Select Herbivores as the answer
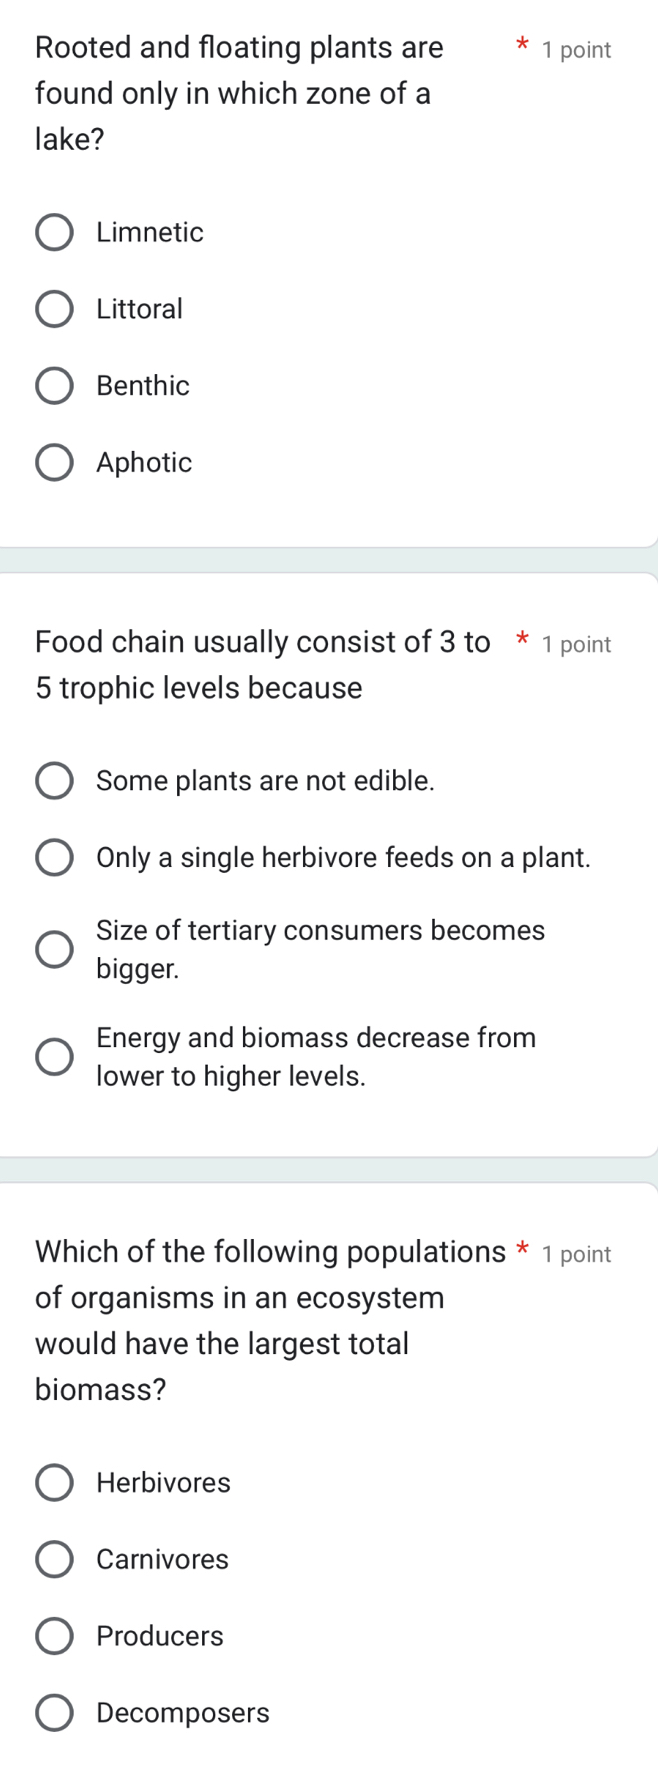The width and height of the screenshot is (658, 1777). [x=54, y=1483]
